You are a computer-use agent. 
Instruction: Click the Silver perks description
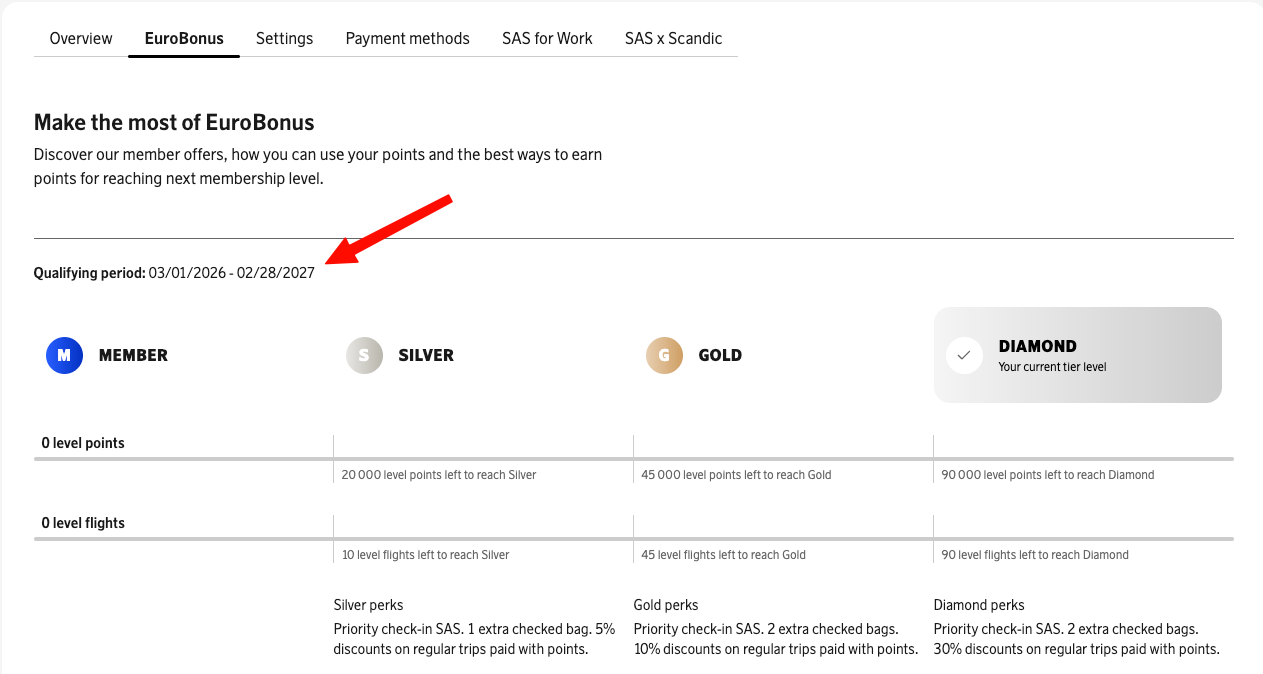coord(474,639)
